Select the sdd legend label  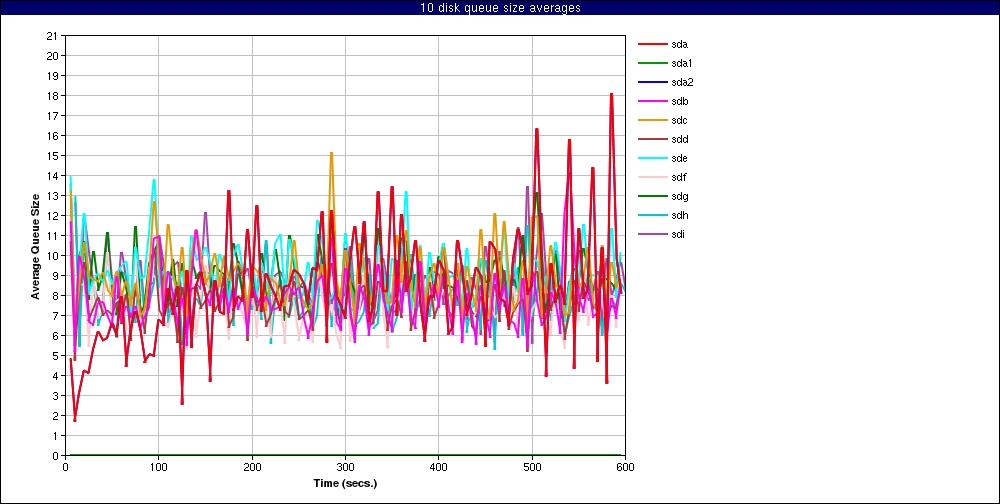tap(679, 139)
